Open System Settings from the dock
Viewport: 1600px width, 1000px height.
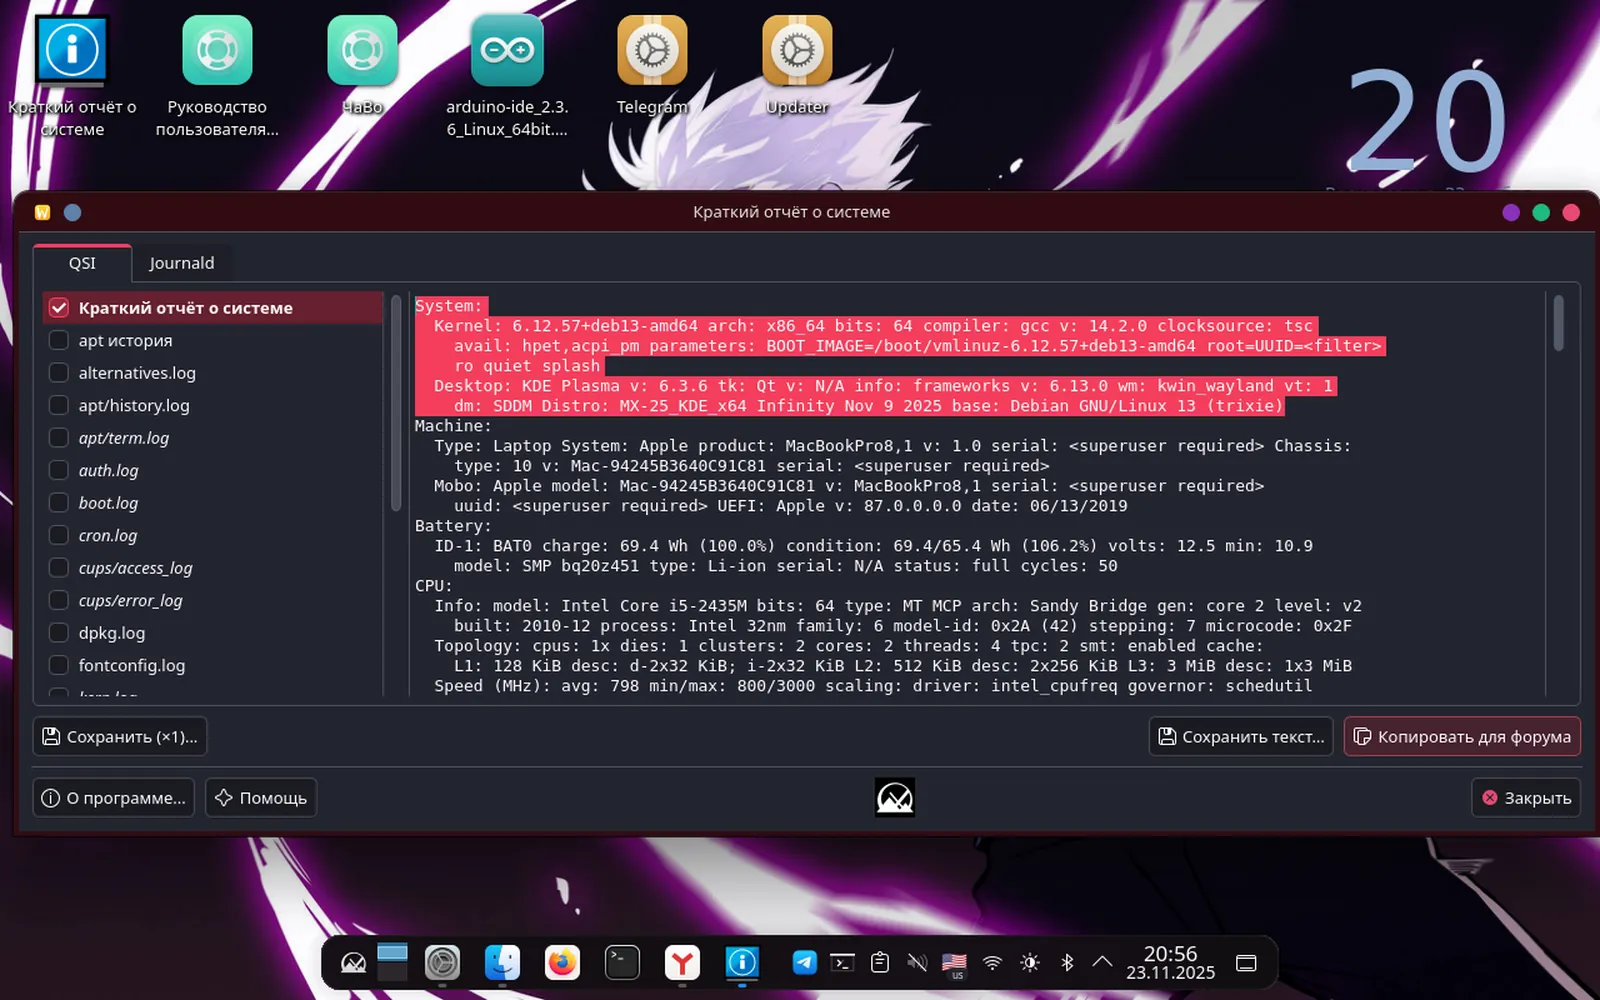(x=442, y=963)
